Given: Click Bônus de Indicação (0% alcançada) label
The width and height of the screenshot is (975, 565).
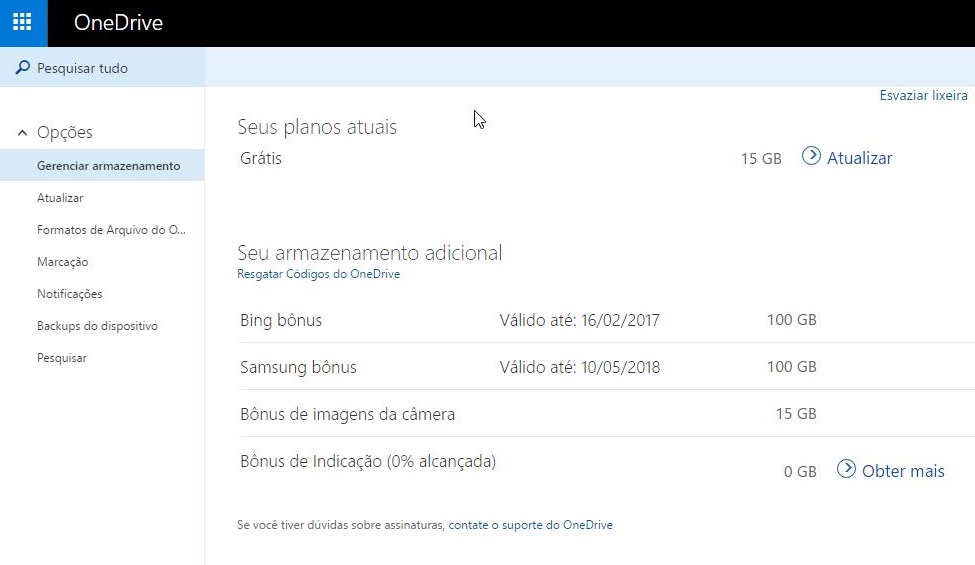Looking at the screenshot, I should 368,461.
